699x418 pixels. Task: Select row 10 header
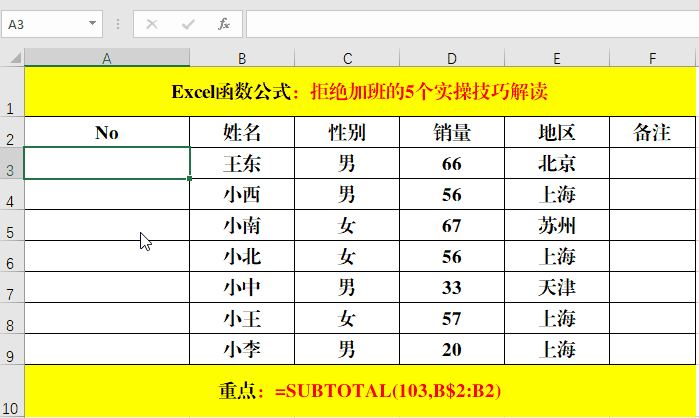tap(12, 391)
